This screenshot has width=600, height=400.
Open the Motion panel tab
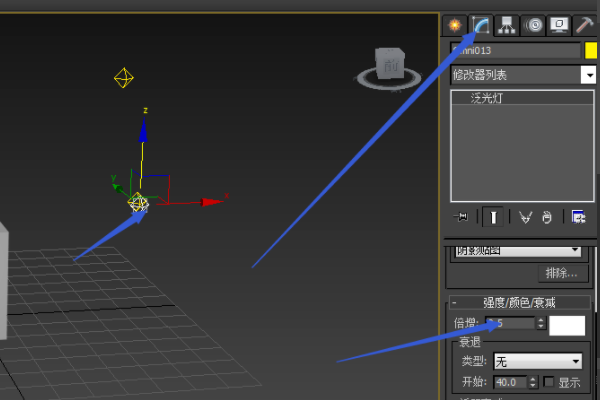pyautogui.click(x=534, y=24)
